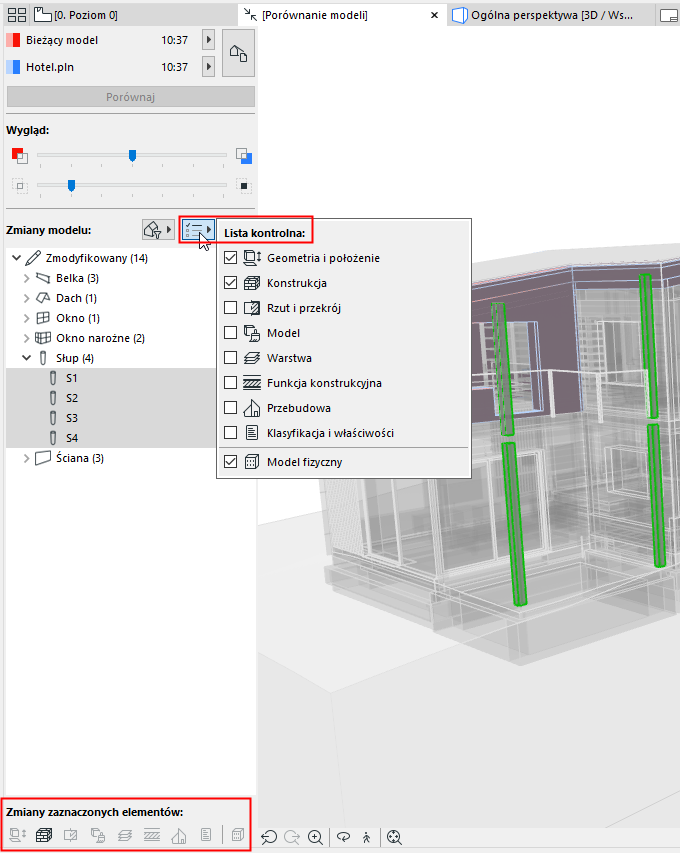Screen dimensions: 680x853
Task: Expand the Okno narożne (2) node
Action: (26, 338)
